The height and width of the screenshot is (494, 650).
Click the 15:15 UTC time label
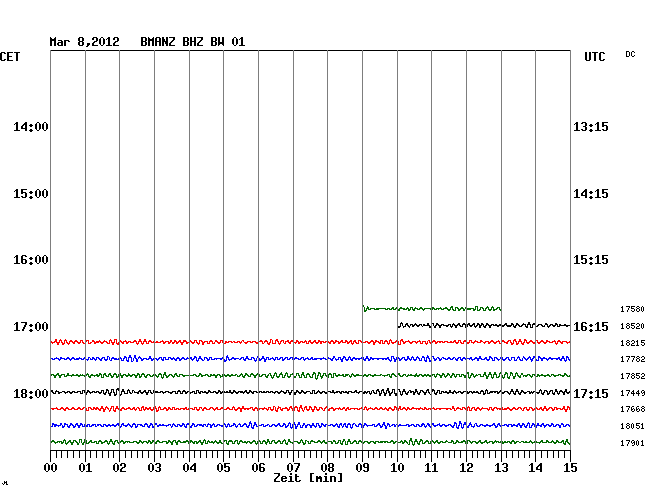click(591, 260)
